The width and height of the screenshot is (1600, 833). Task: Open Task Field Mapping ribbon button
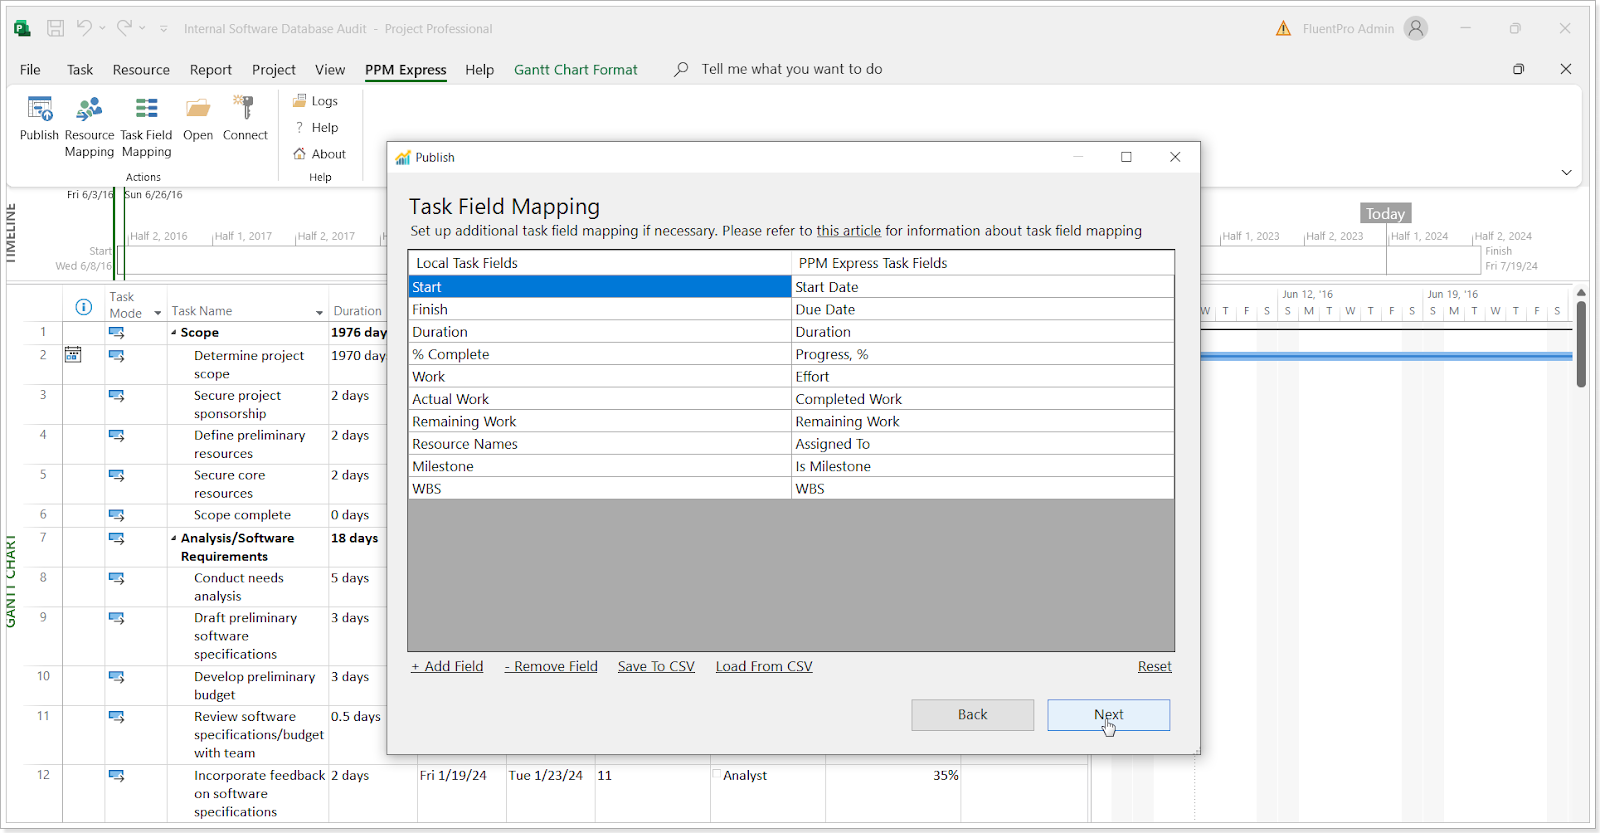click(x=146, y=125)
